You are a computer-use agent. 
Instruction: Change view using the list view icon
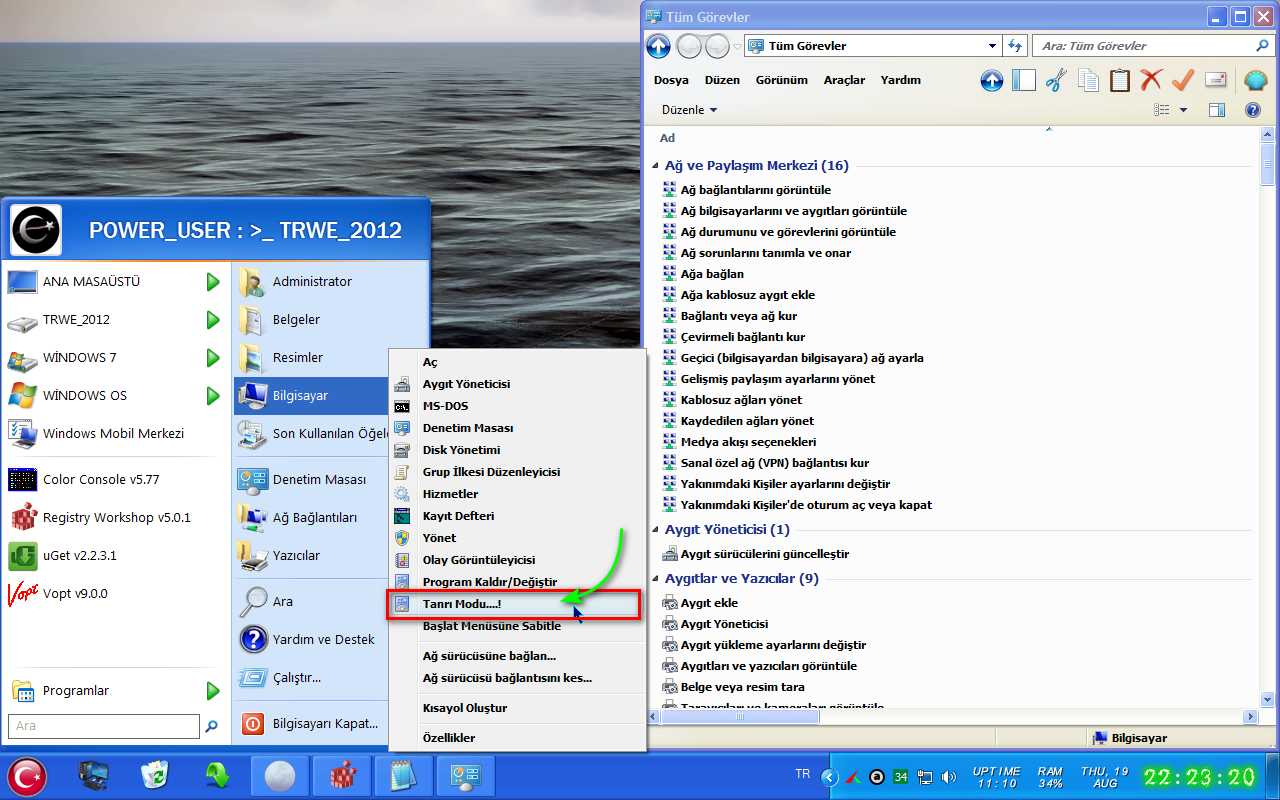tap(1162, 110)
